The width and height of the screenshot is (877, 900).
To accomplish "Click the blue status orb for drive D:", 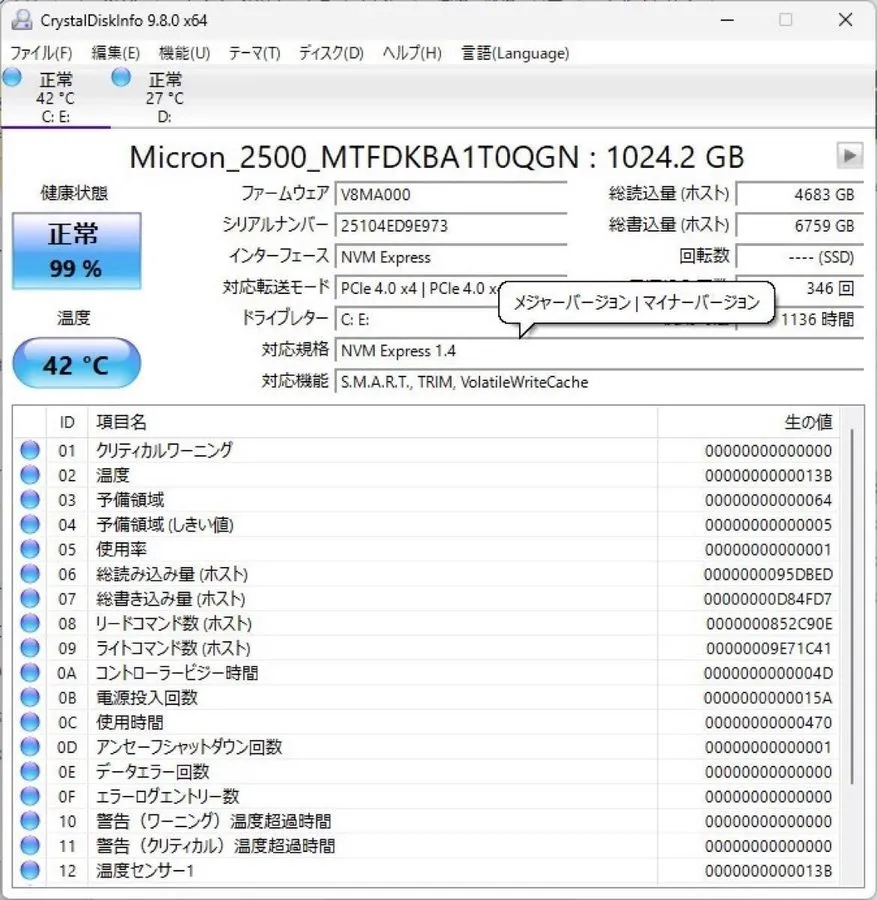I will pyautogui.click(x=121, y=77).
